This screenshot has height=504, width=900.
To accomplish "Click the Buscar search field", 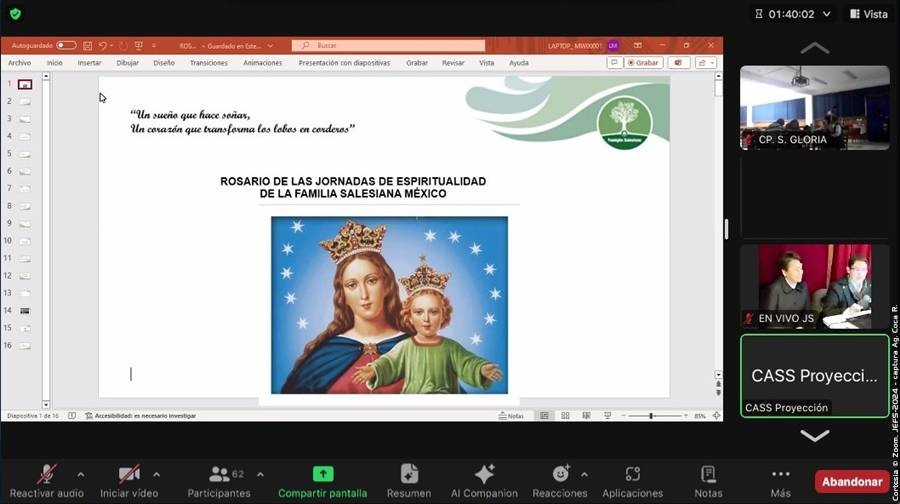I will [x=388, y=45].
